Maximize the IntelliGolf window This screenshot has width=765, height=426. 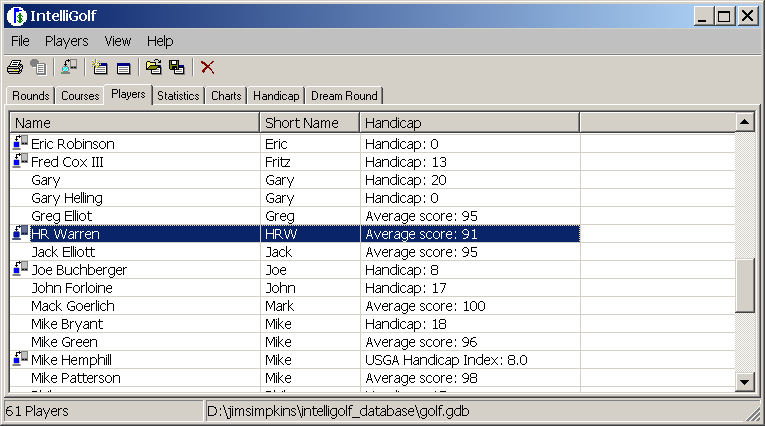click(725, 16)
